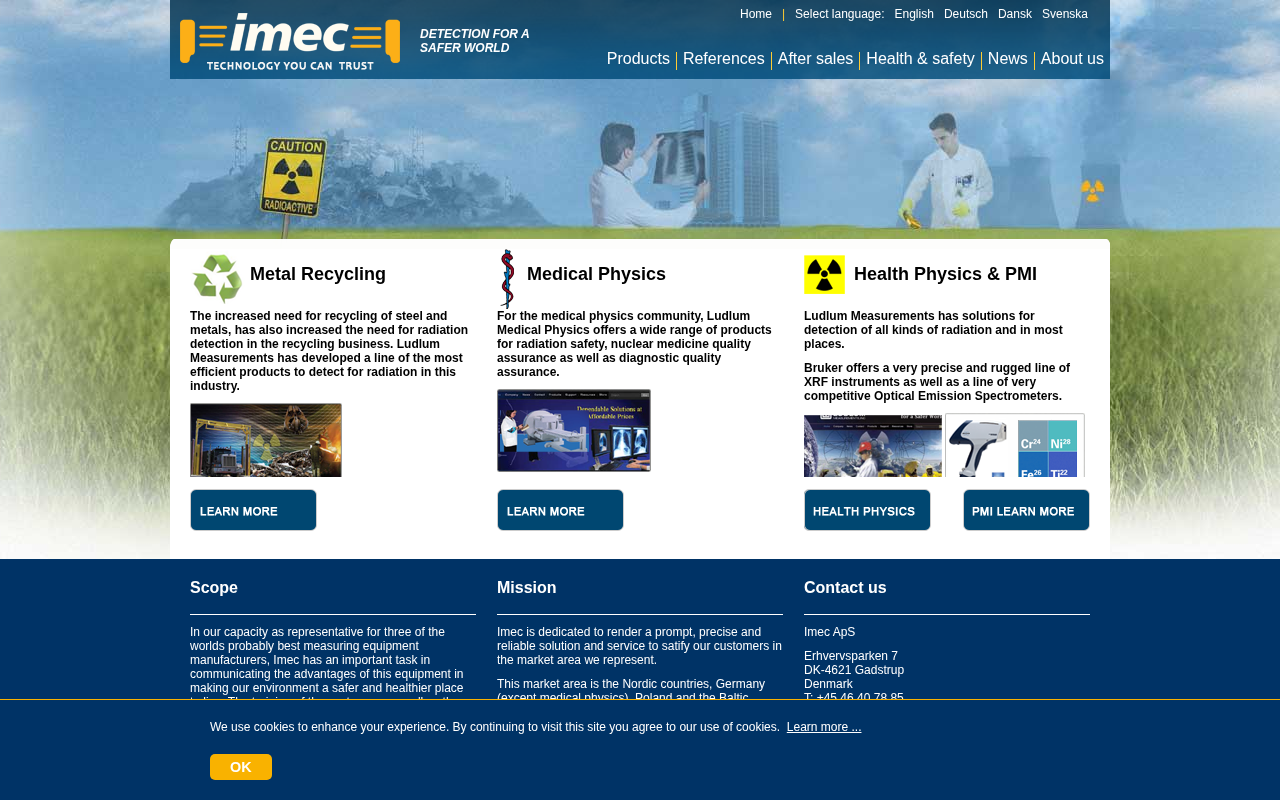The height and width of the screenshot is (800, 1280).
Task: Open the News menu
Action: click(1008, 59)
